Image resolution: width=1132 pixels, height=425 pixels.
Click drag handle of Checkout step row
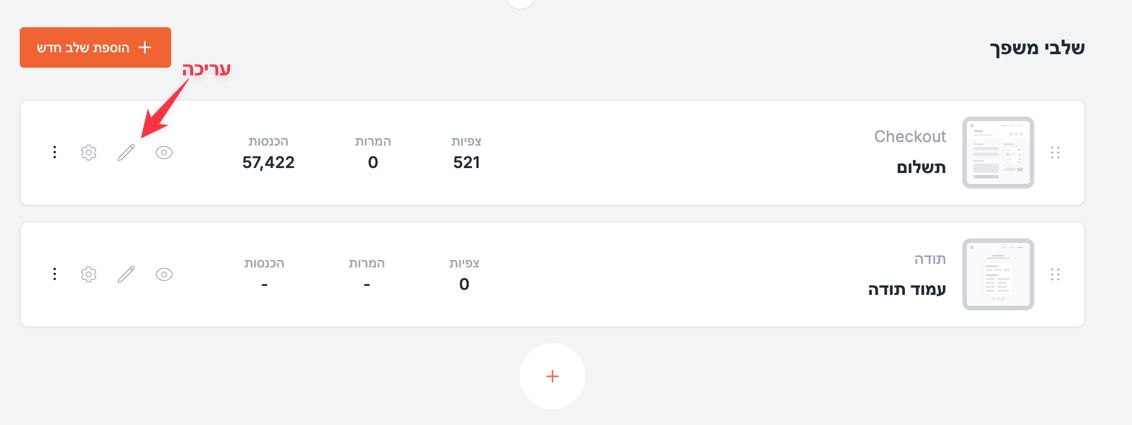point(1055,153)
